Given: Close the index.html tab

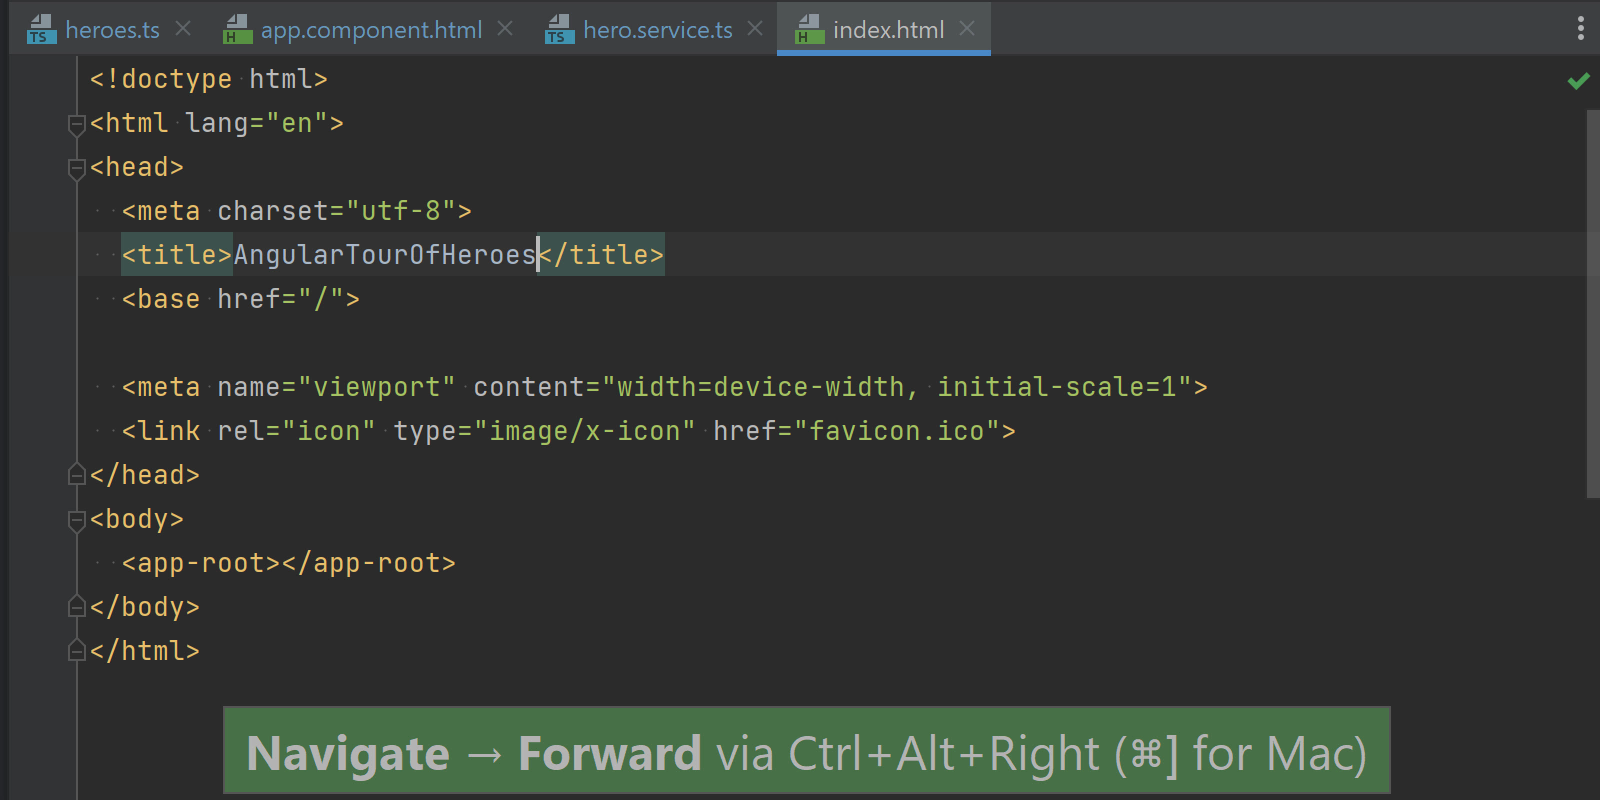Looking at the screenshot, I should pyautogui.click(x=967, y=29).
